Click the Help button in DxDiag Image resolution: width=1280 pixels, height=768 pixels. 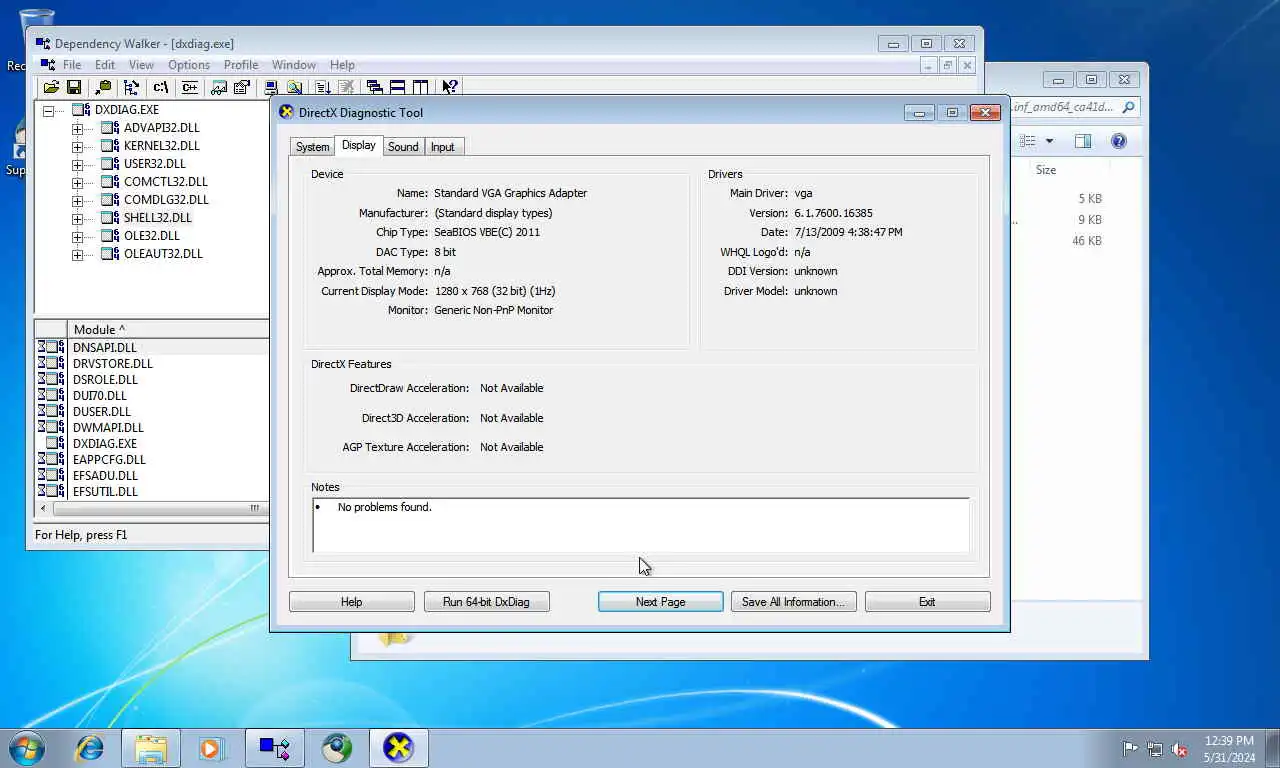[x=351, y=602]
